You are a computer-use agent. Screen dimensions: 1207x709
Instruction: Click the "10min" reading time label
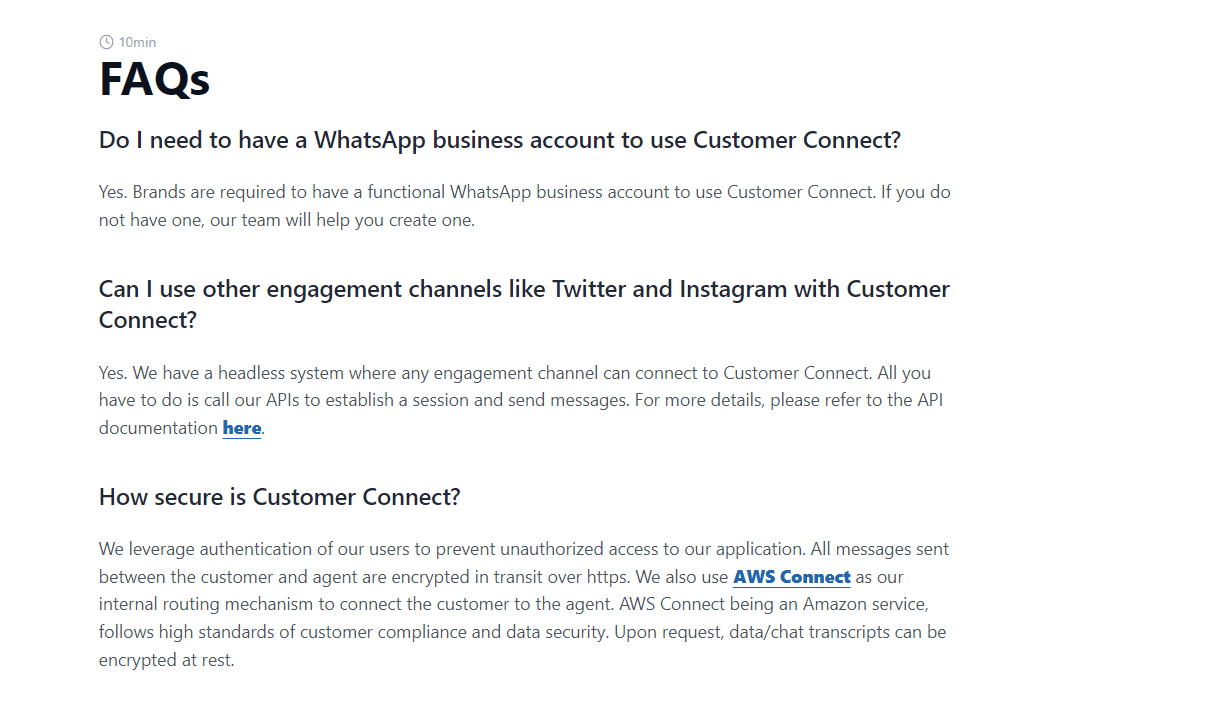[x=137, y=42]
